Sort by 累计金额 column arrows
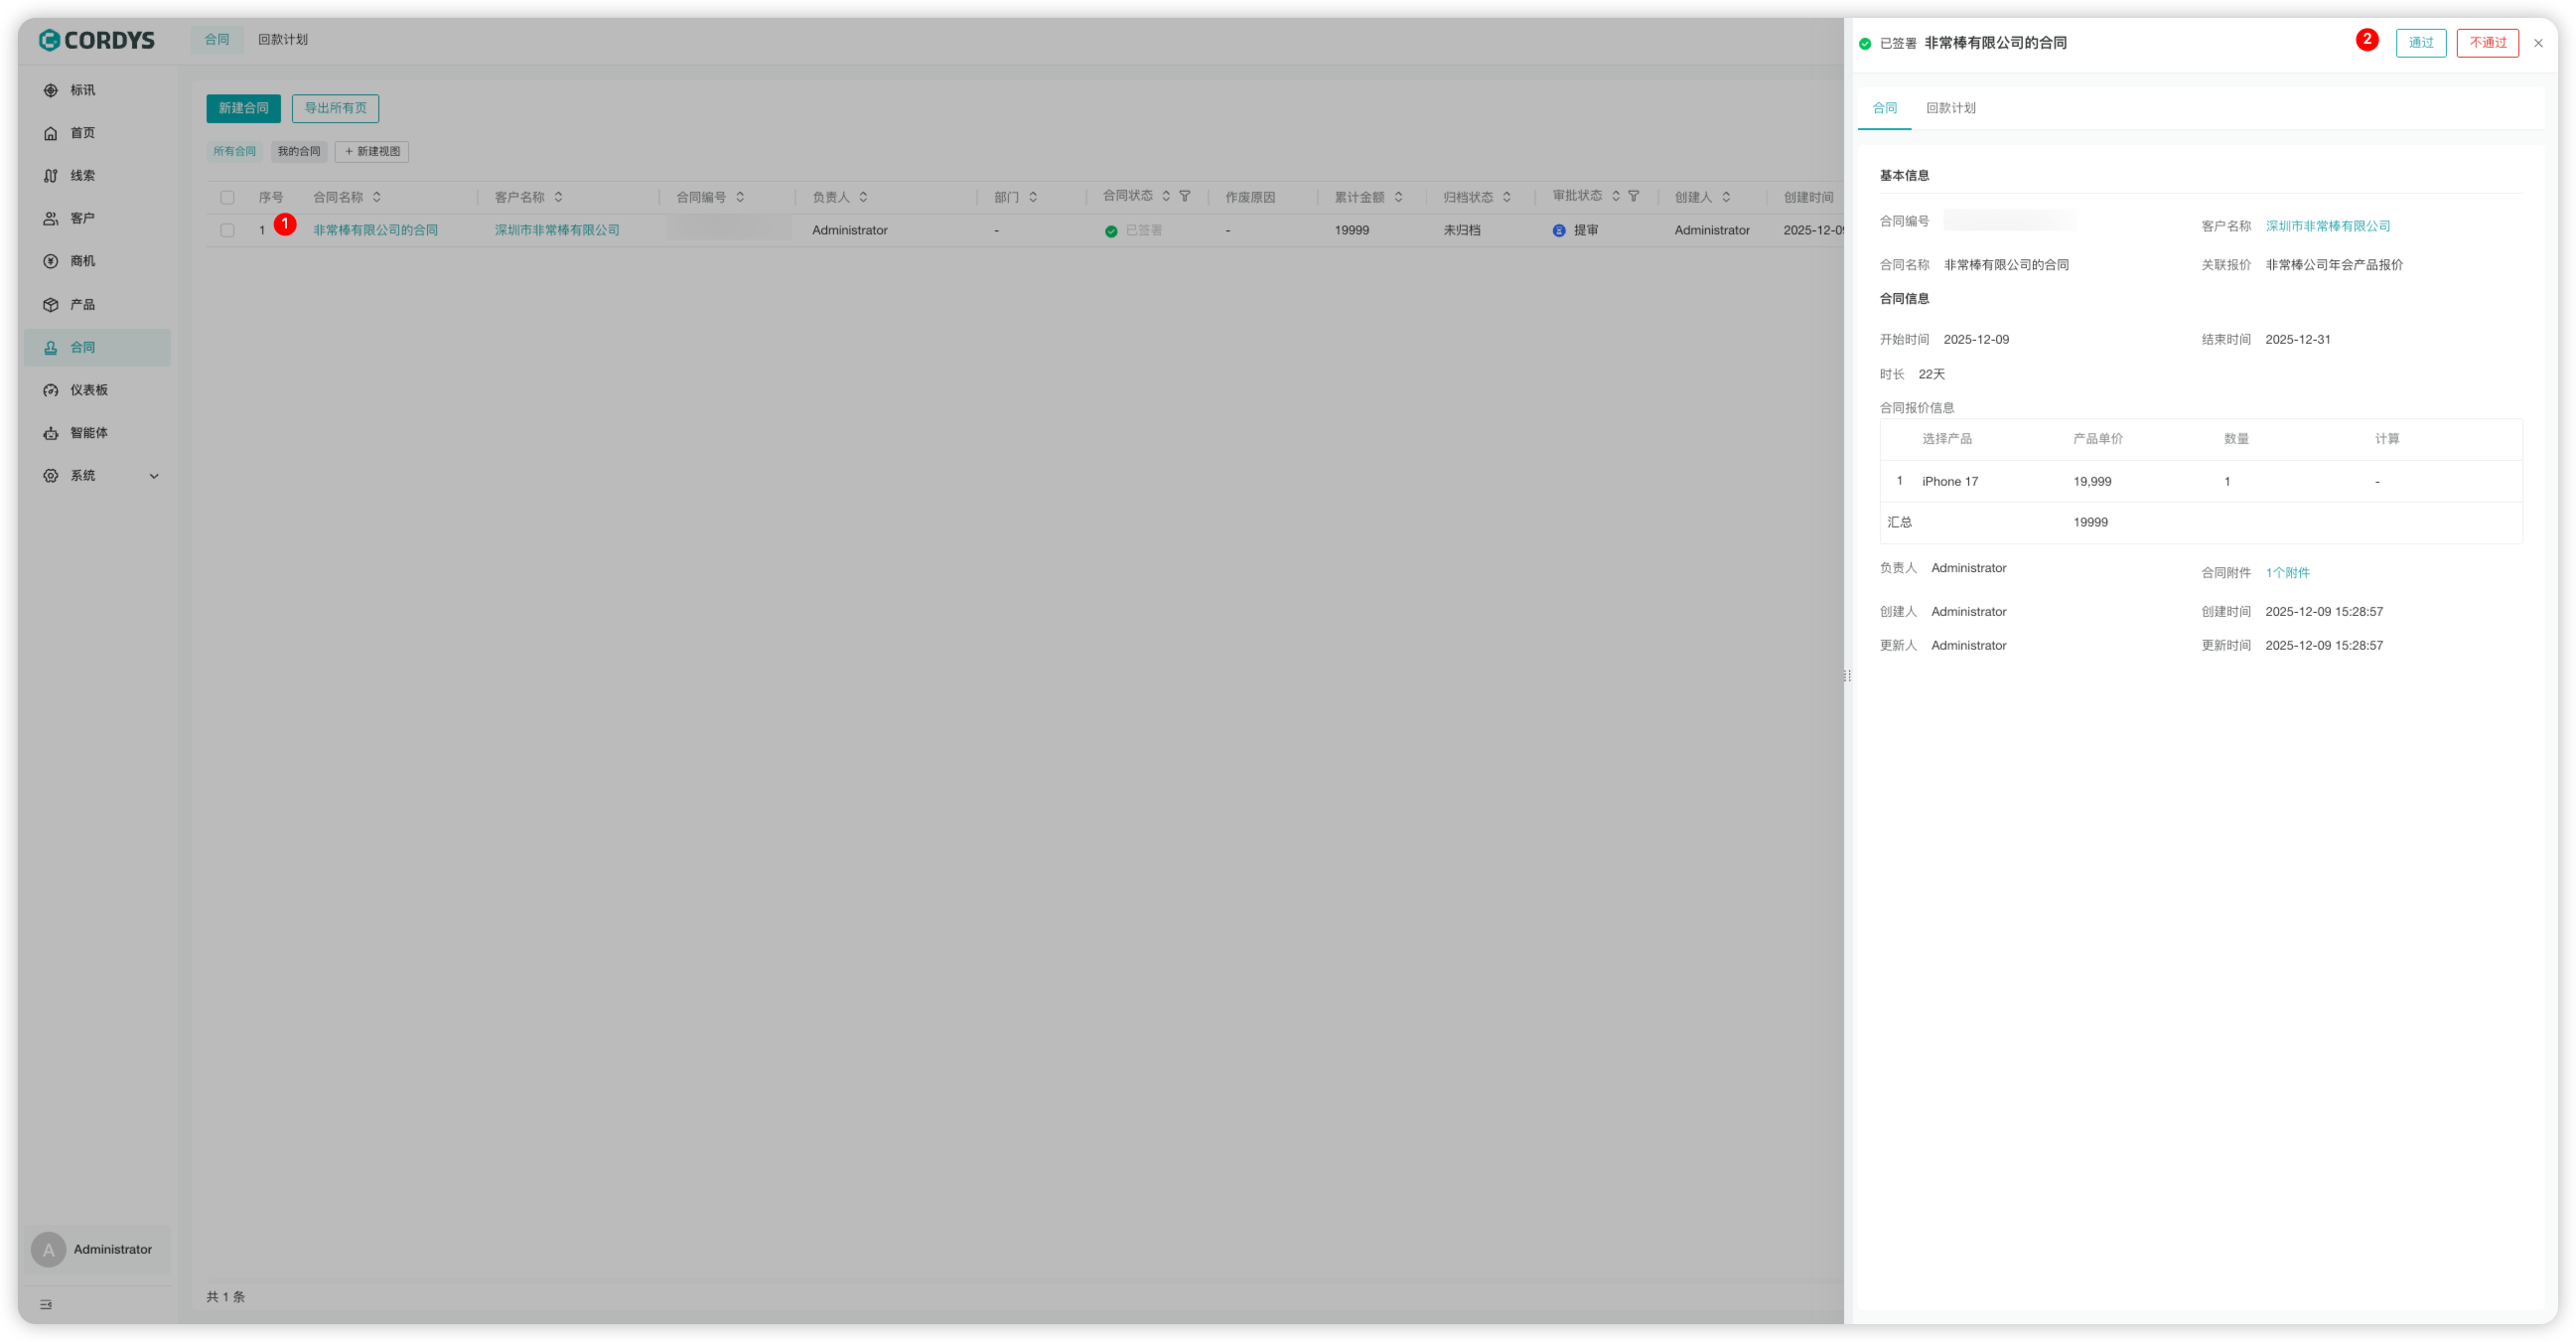 1398,197
